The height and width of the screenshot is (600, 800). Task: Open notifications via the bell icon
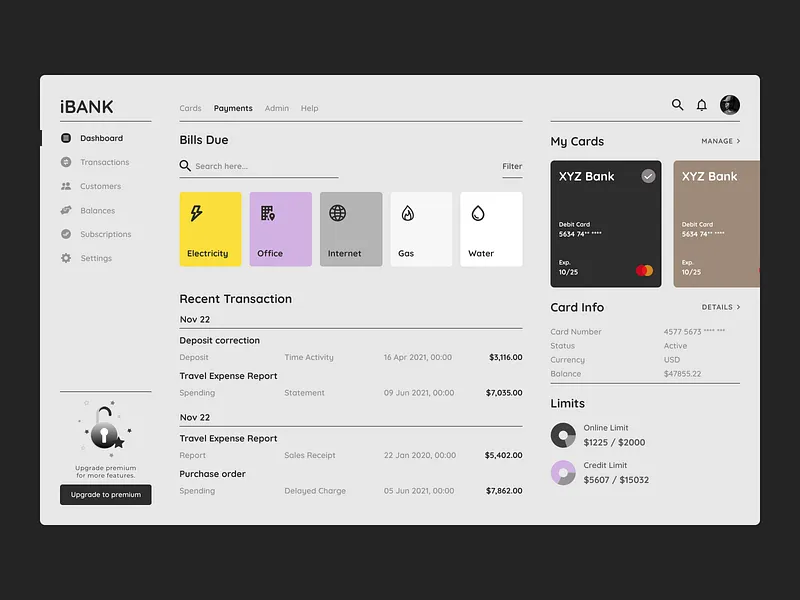pos(701,104)
